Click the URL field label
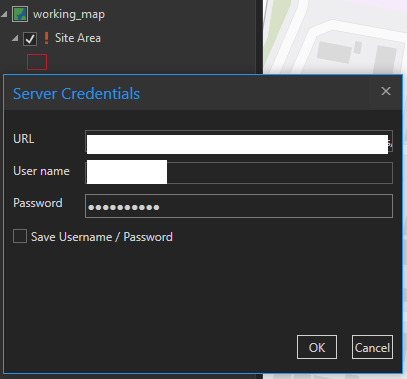Screen dimensions: 407x379 point(24,139)
